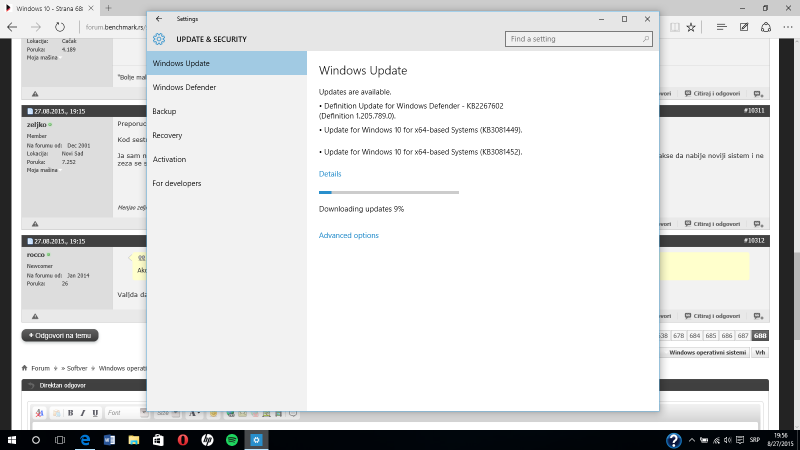Viewport: 800px width, 450px height.
Task: Click the updates download progress bar
Action: (389, 192)
